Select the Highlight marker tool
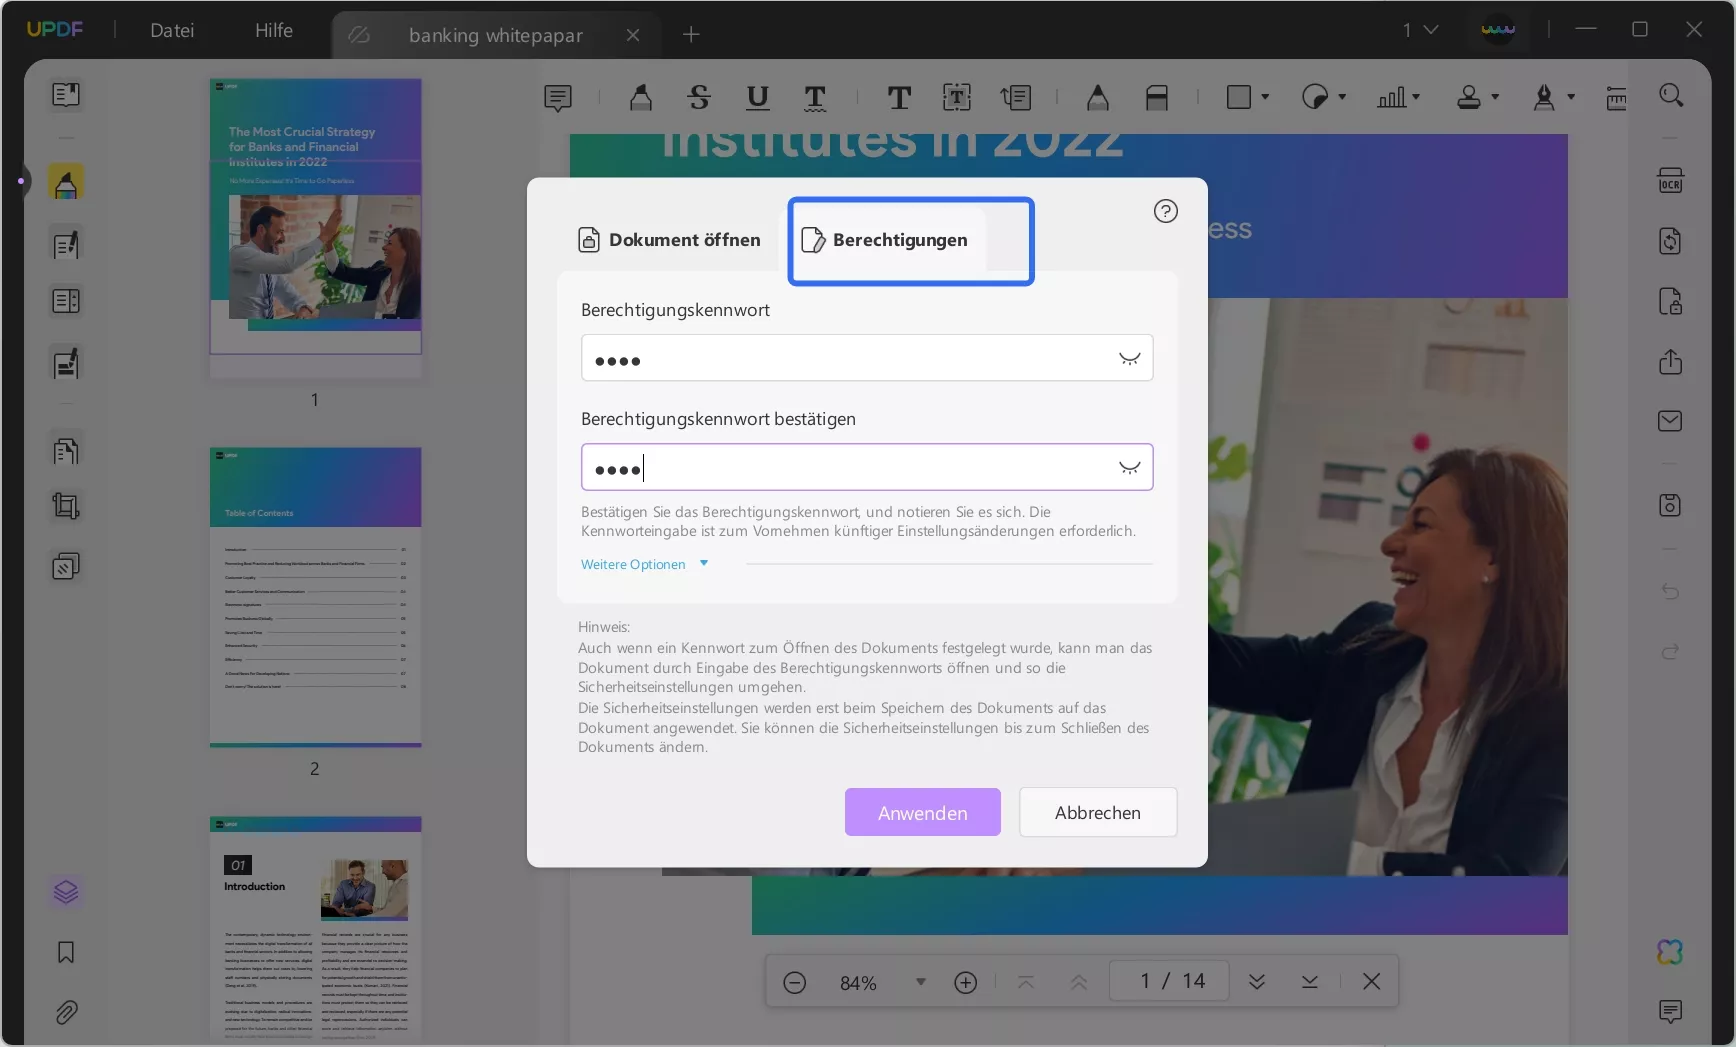The height and width of the screenshot is (1047, 1736). pos(641,98)
